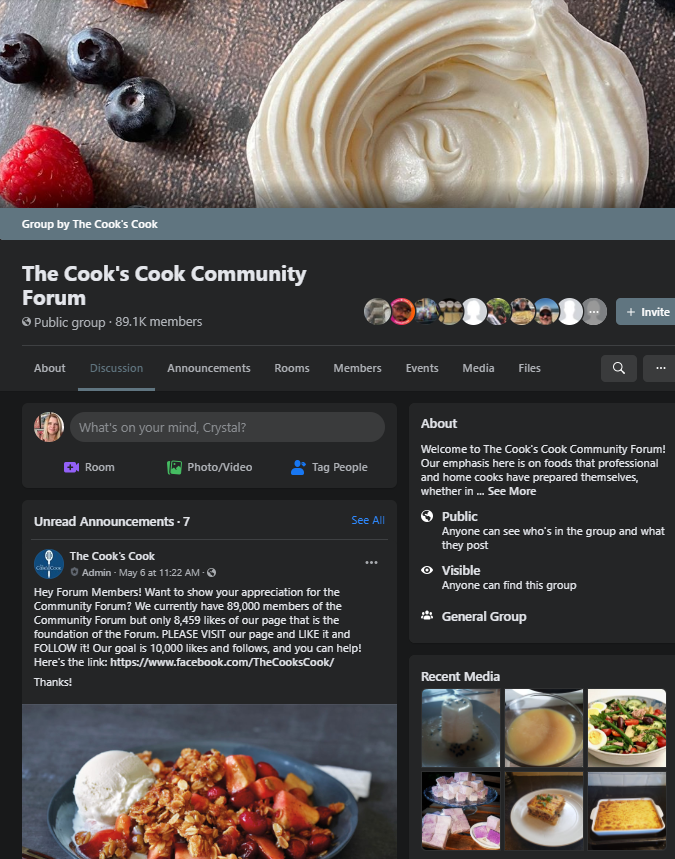Open the fruit crumble post image
The width and height of the screenshot is (675, 859).
coord(209,782)
